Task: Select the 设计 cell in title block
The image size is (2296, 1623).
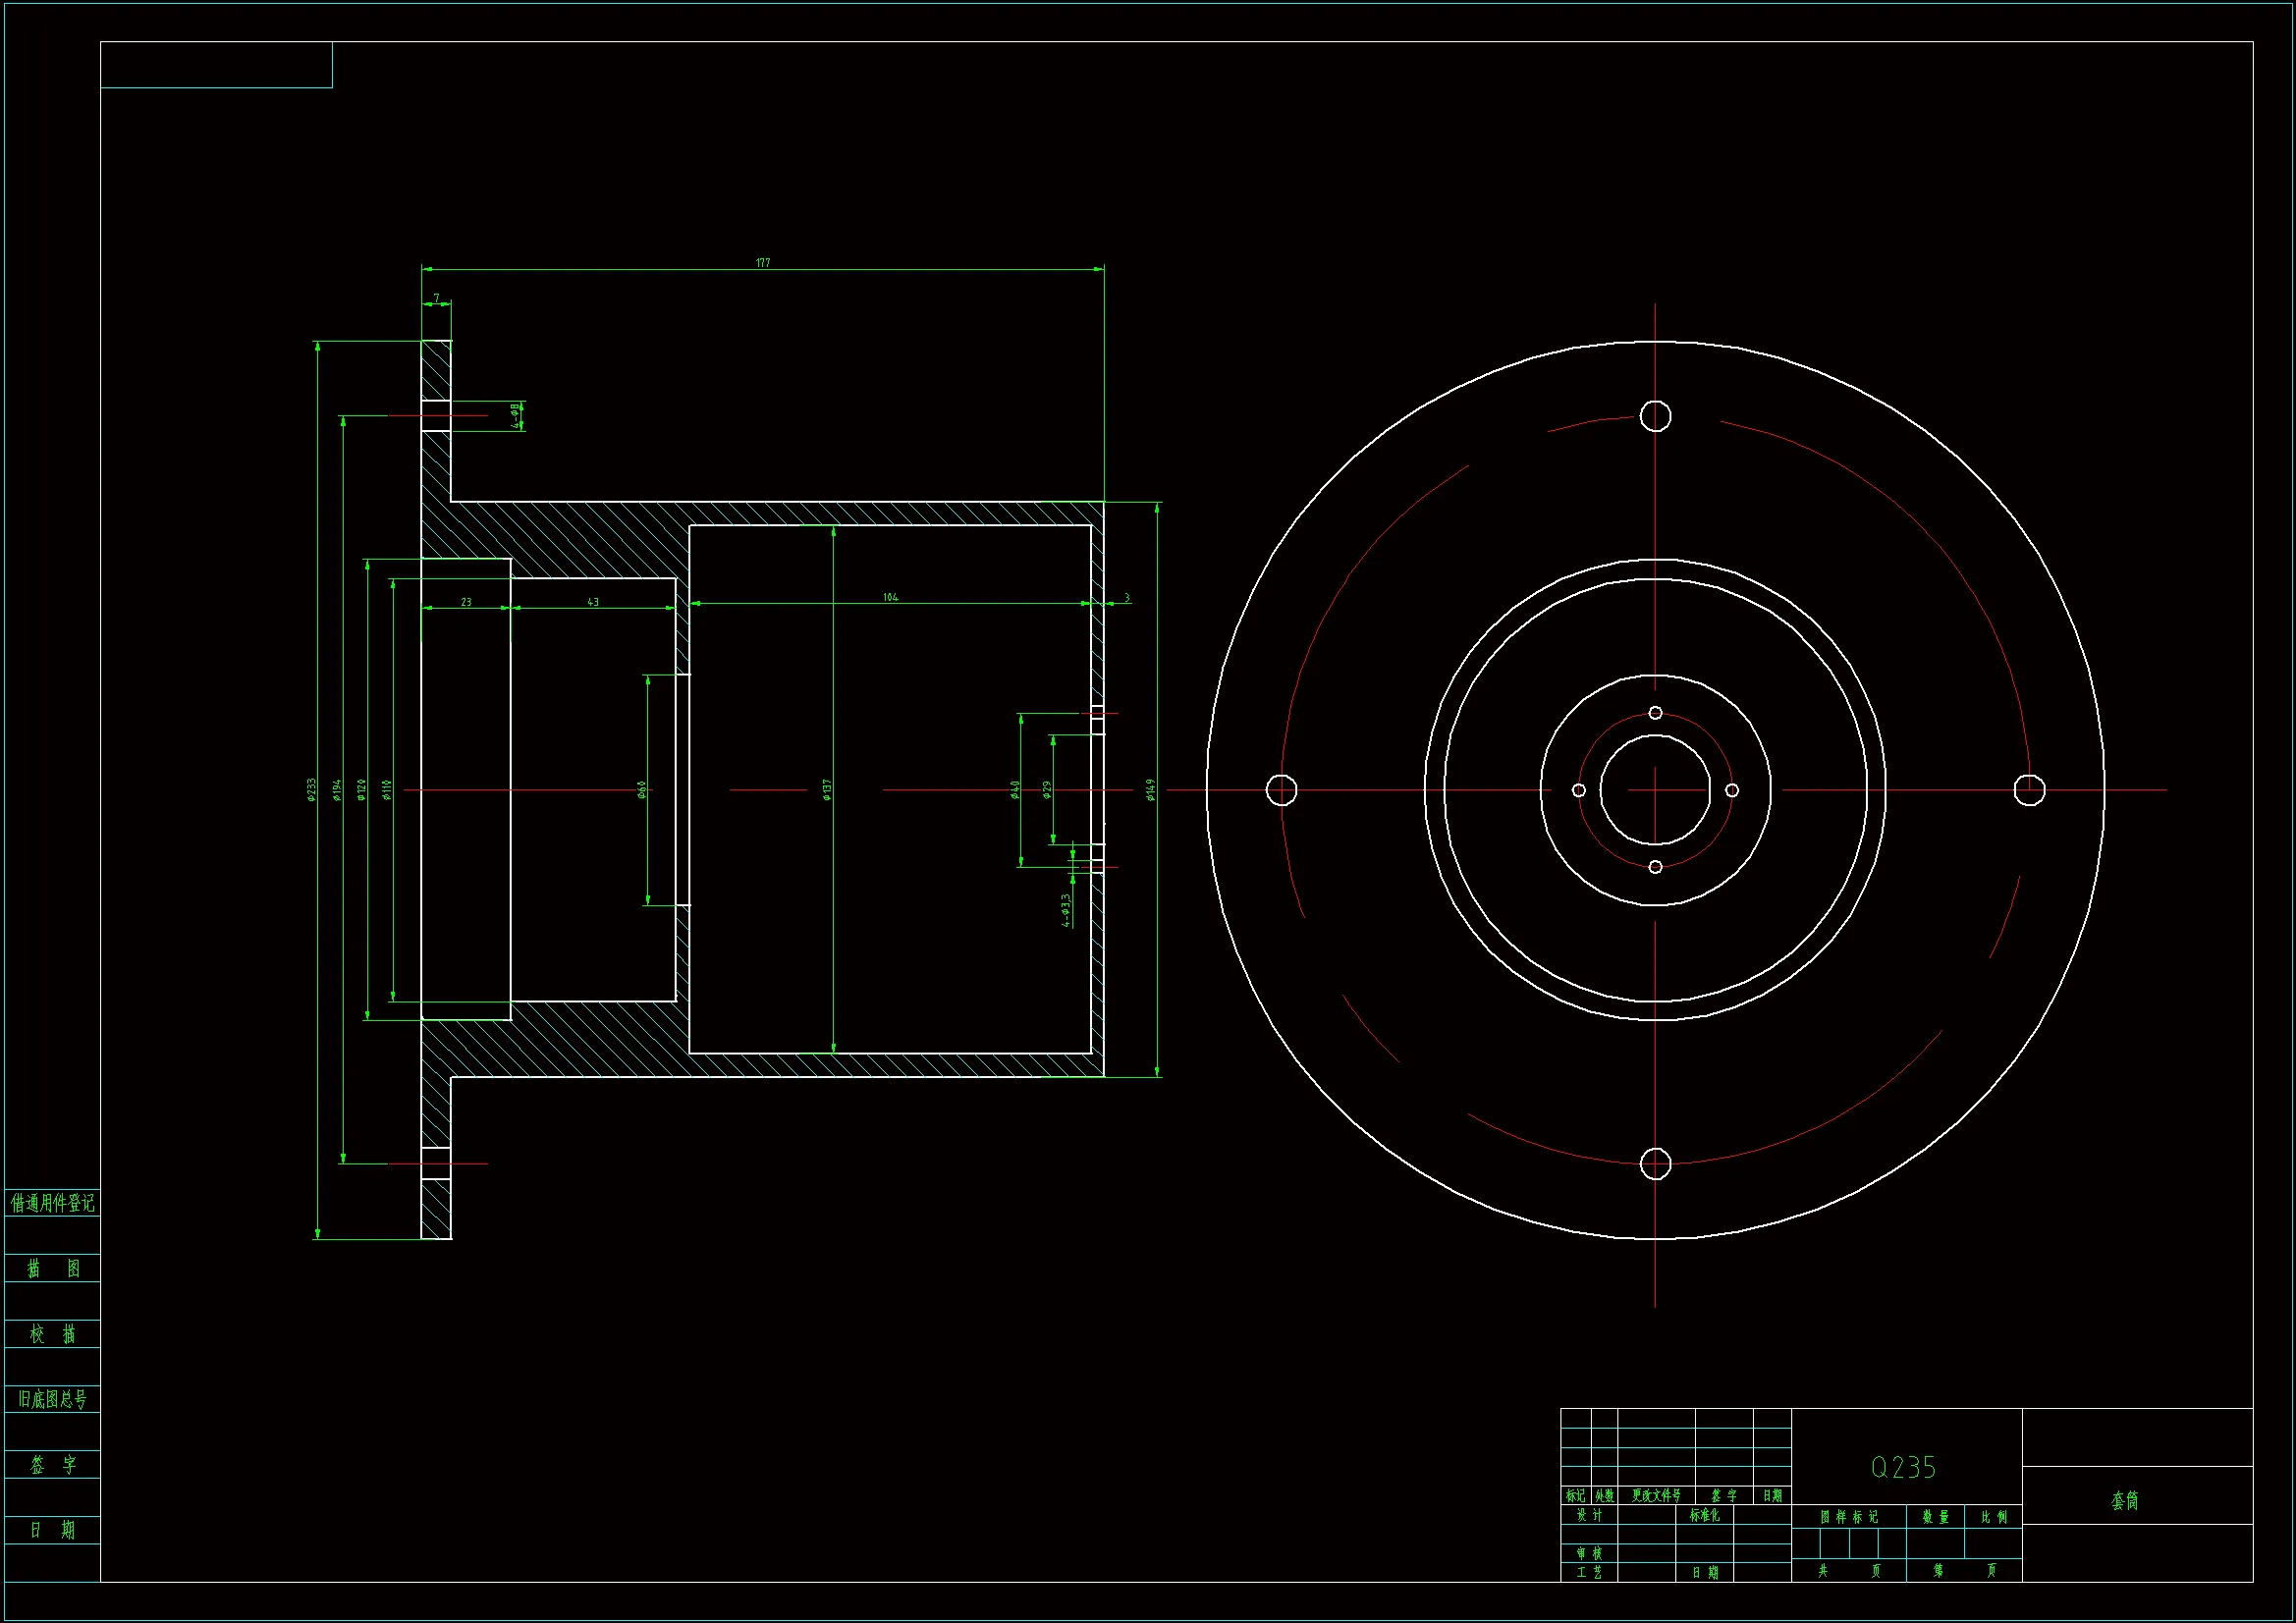Action: point(1589,1516)
